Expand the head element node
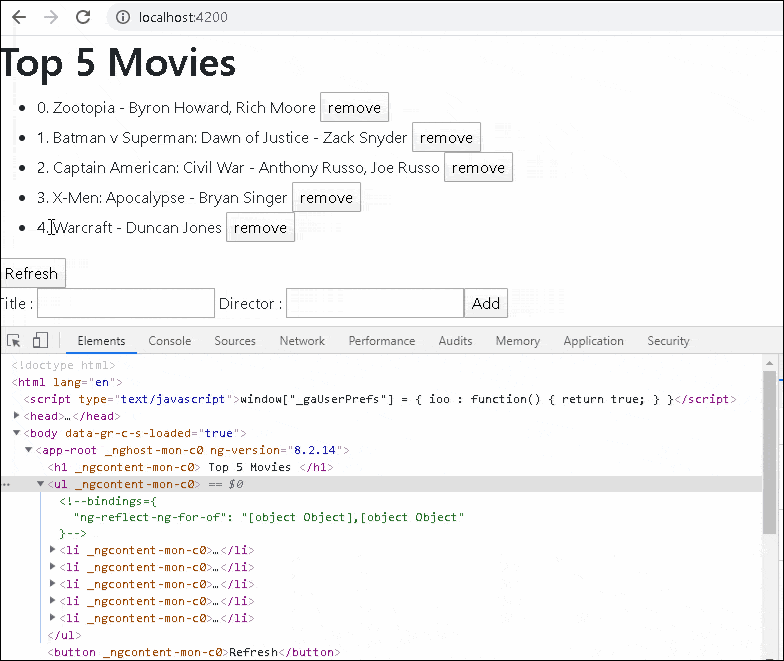This screenshot has width=784, height=661. pos(17,416)
